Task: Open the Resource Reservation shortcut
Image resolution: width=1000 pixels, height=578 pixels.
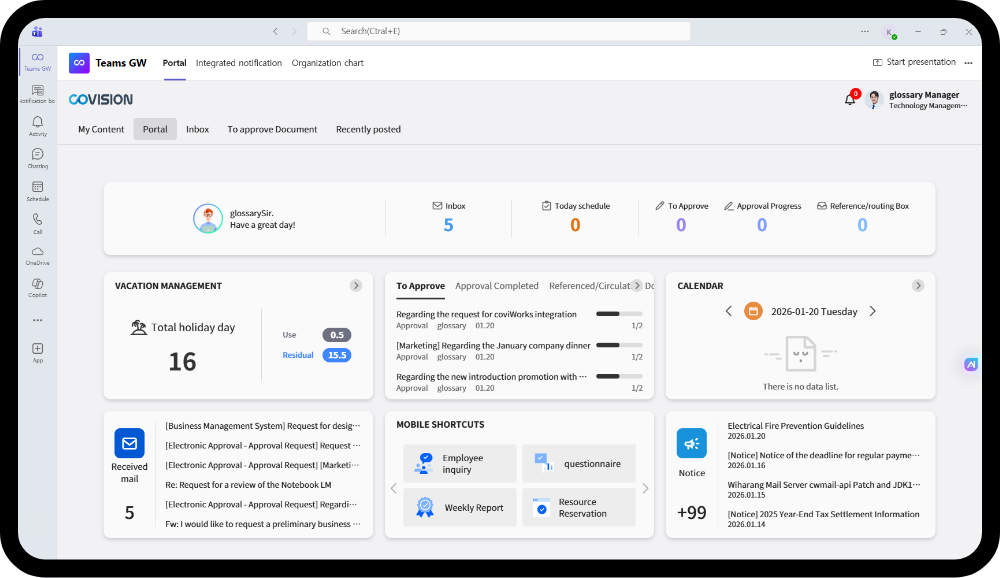Action: 579,508
